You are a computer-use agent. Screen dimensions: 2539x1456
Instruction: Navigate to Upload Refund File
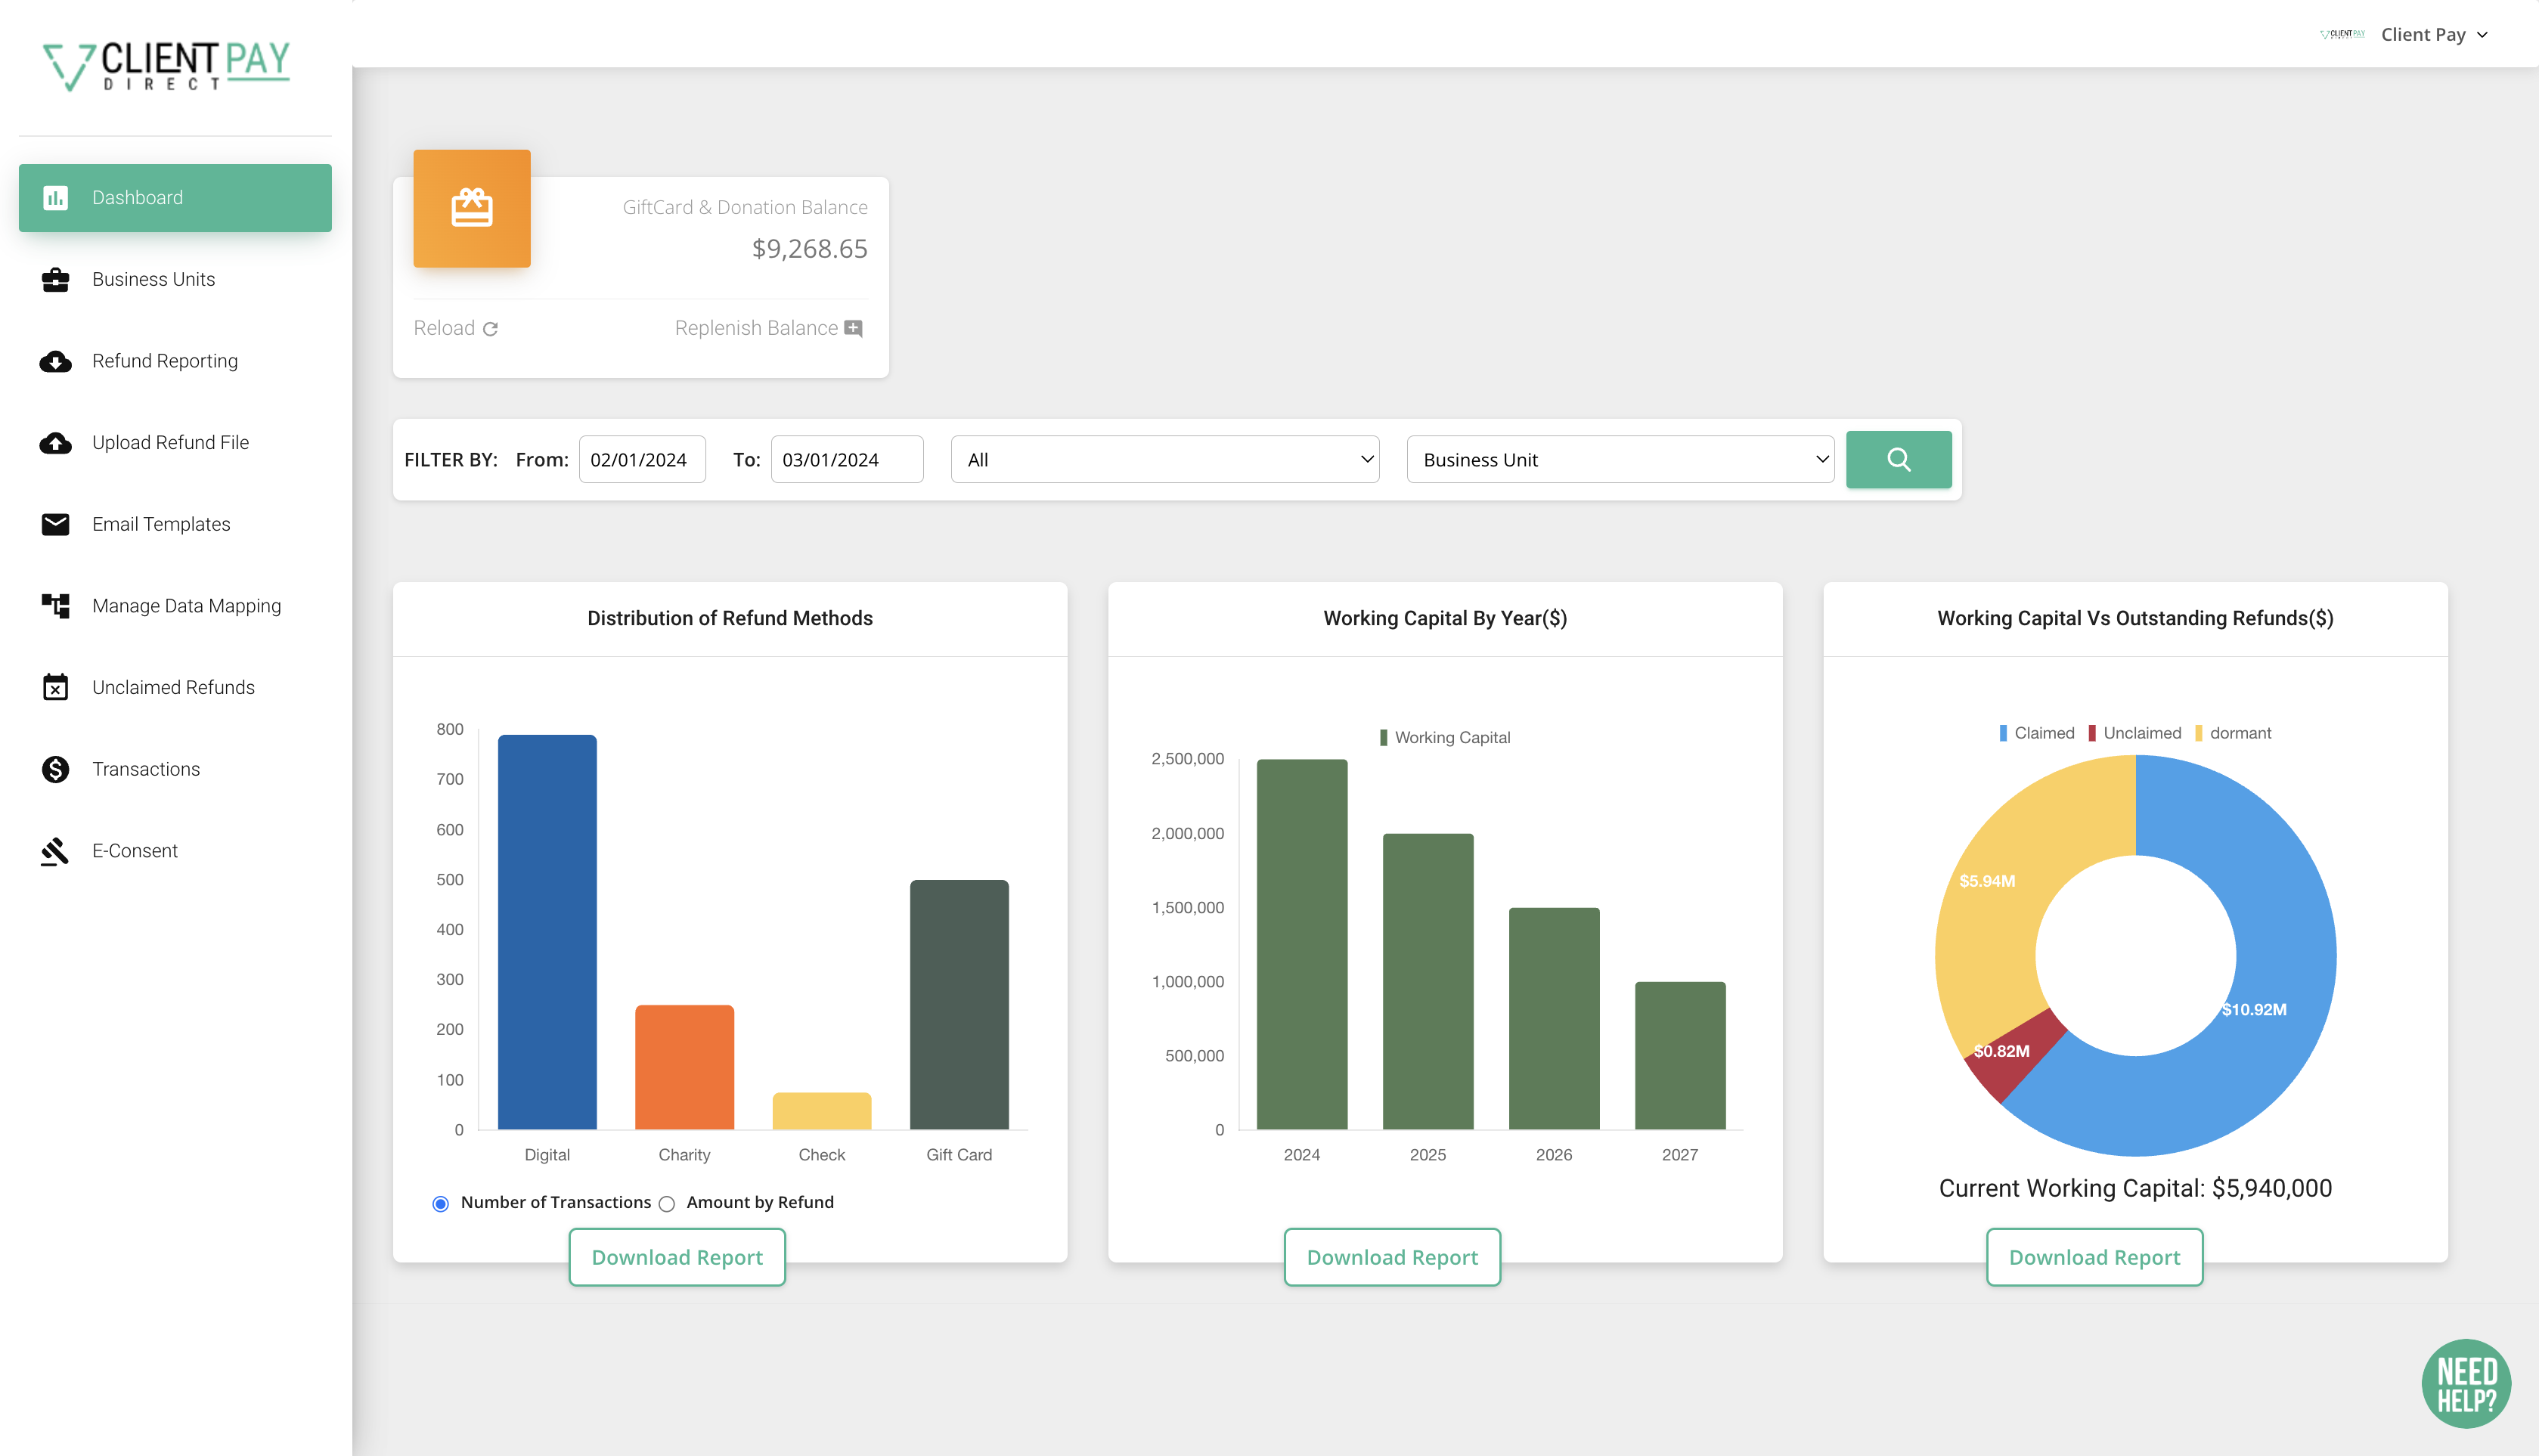click(175, 443)
